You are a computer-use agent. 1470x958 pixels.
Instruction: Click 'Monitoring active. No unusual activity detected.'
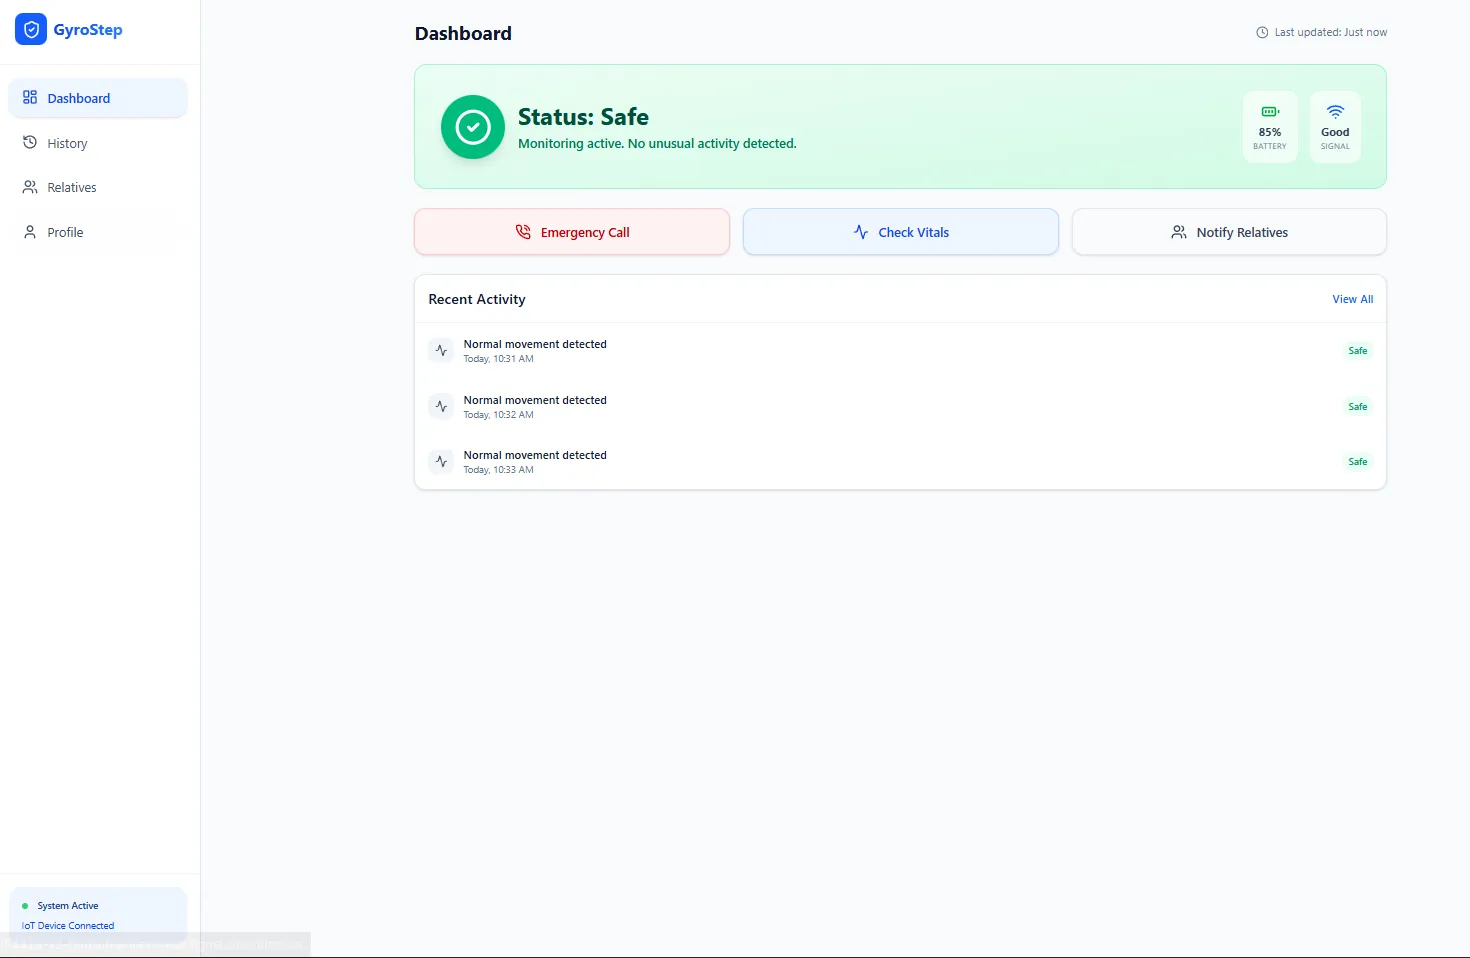click(657, 144)
